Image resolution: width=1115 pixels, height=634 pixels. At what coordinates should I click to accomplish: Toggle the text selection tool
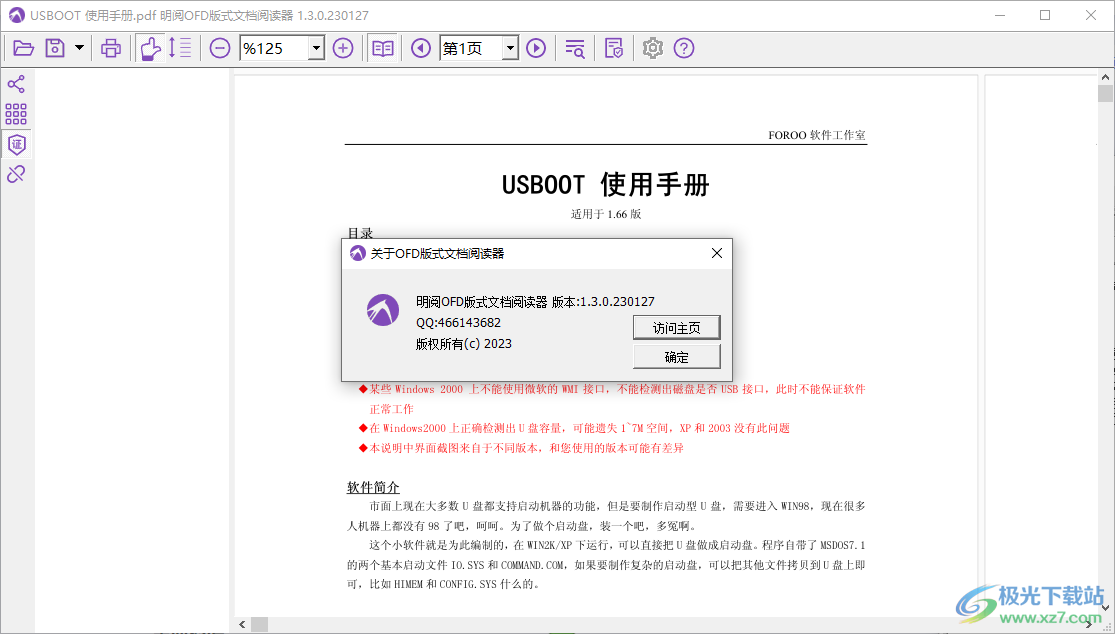pos(180,48)
